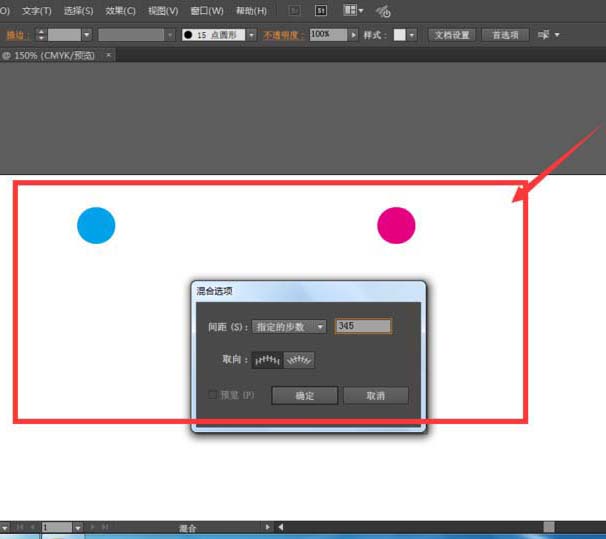
Task: Click the 混合 status bar text
Action: 187,528
